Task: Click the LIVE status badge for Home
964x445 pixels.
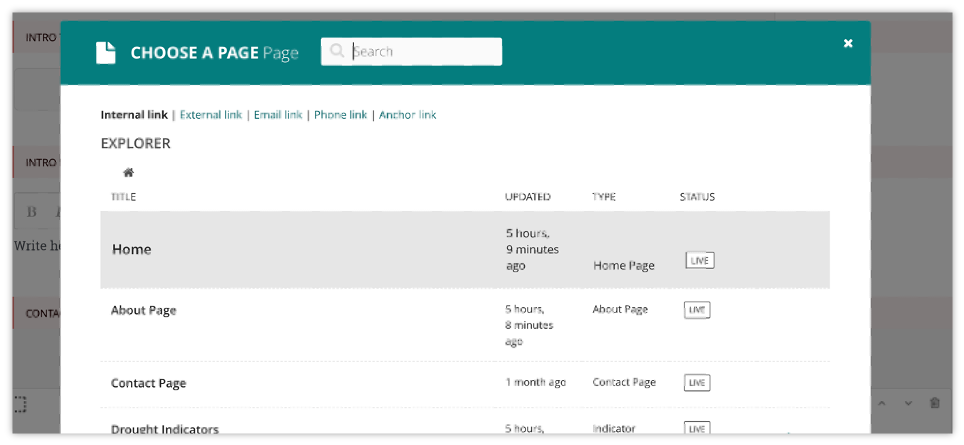Action: (700, 261)
